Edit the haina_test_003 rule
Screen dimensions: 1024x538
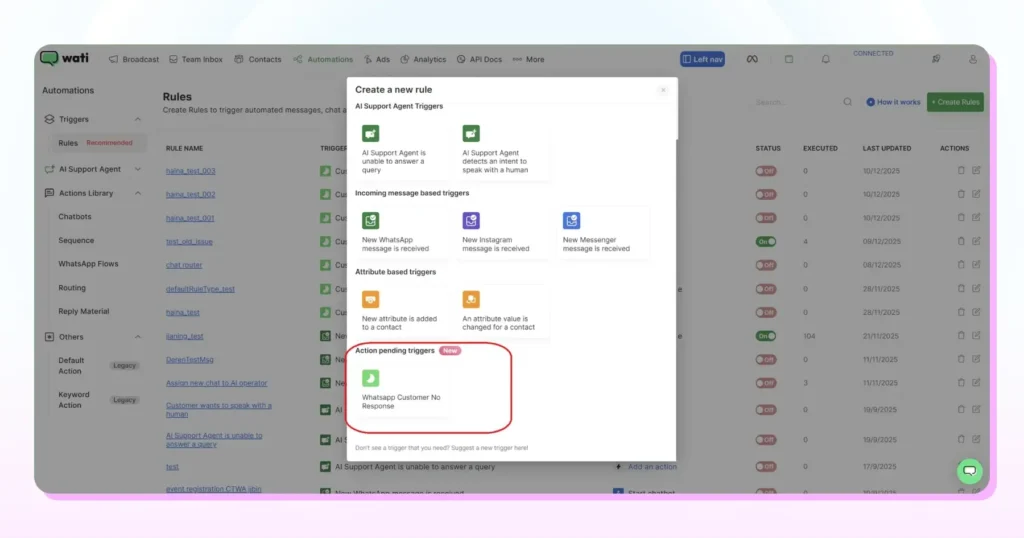tap(976, 170)
